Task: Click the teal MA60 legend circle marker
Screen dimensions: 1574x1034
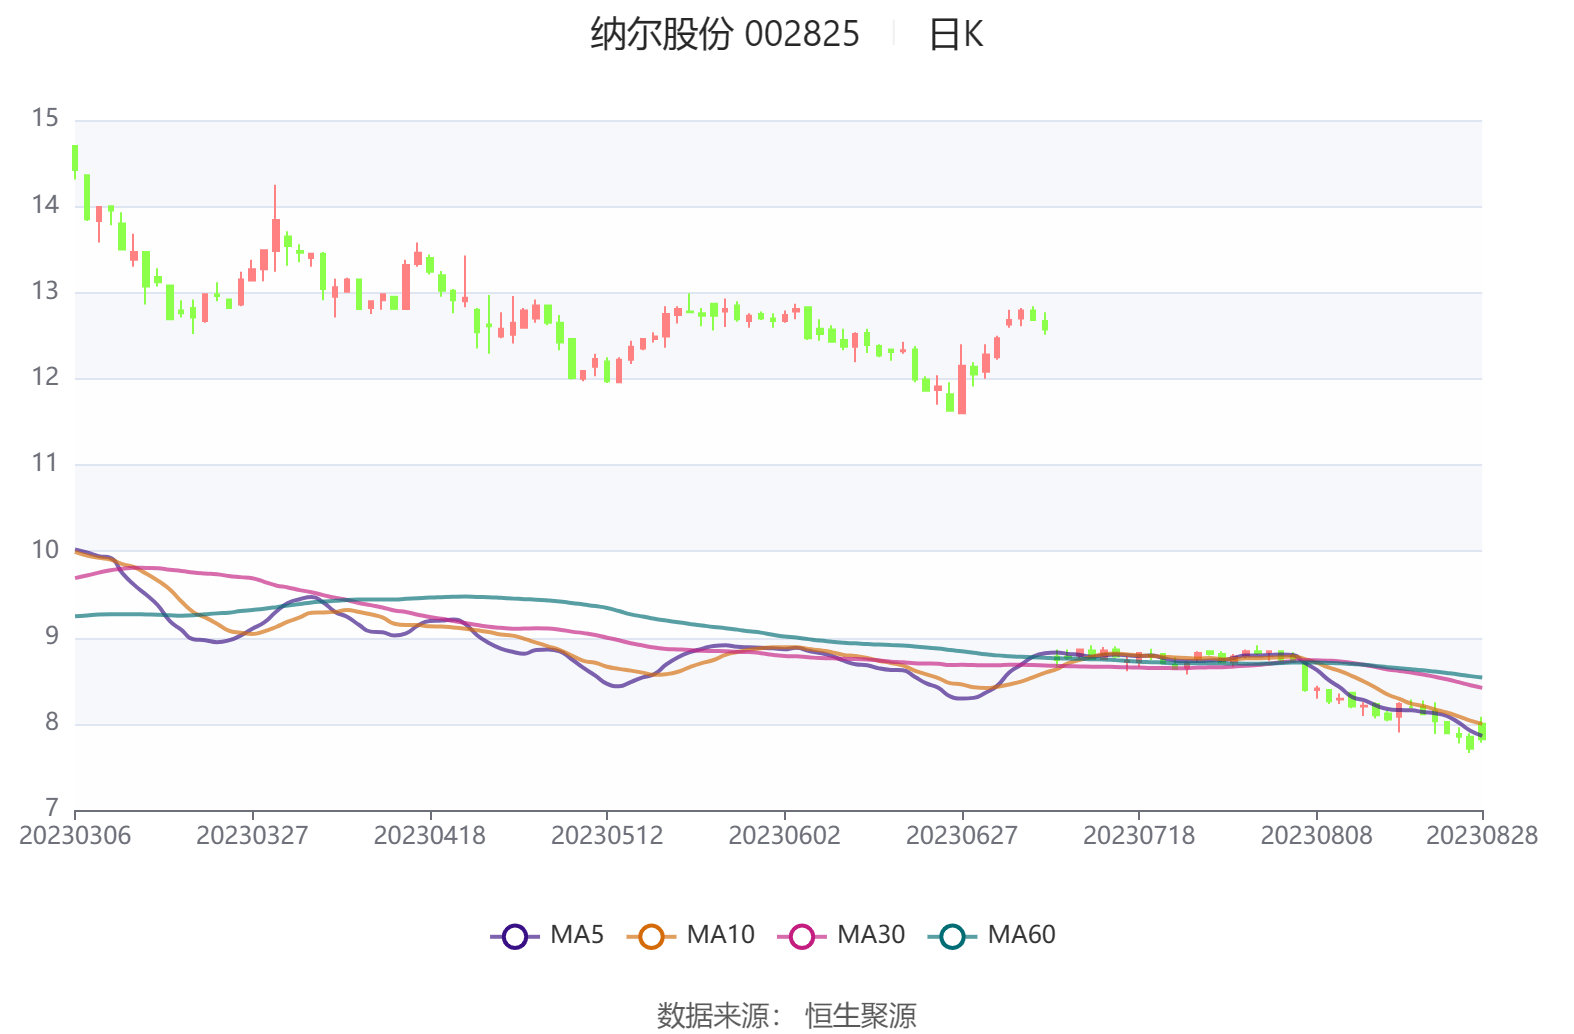Action: (952, 937)
